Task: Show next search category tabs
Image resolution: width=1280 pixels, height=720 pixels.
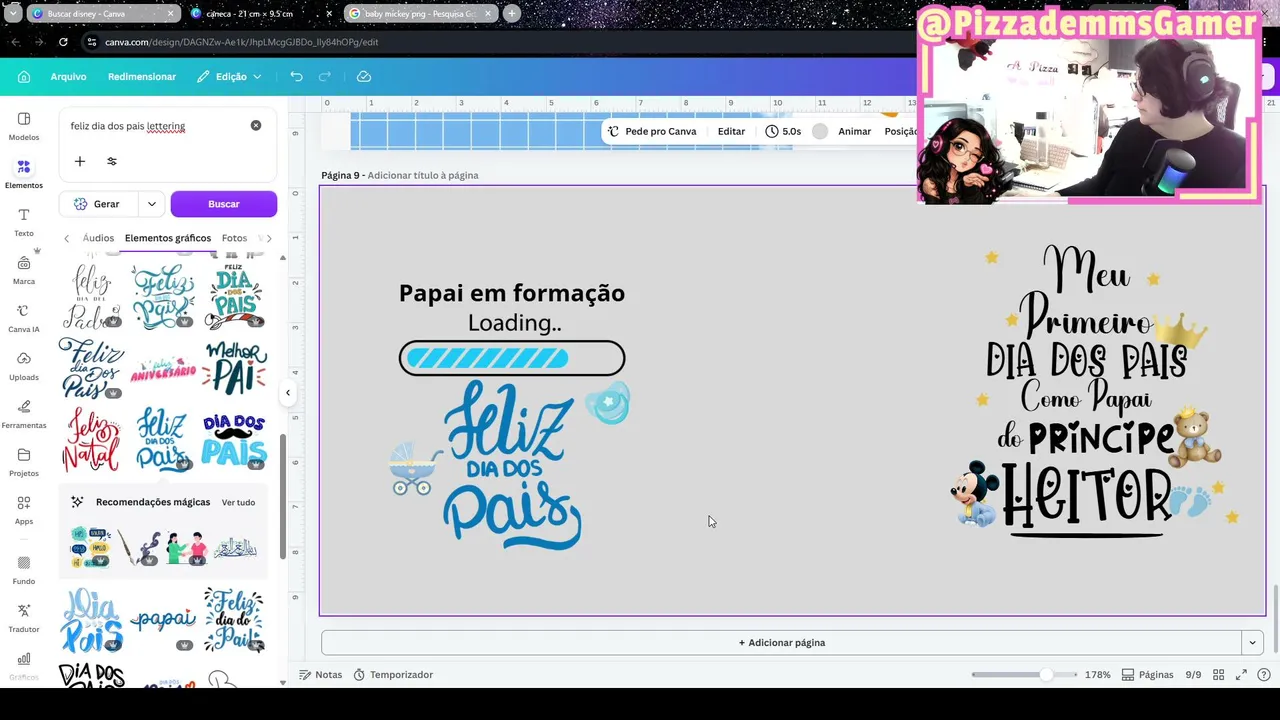Action: pyautogui.click(x=268, y=238)
